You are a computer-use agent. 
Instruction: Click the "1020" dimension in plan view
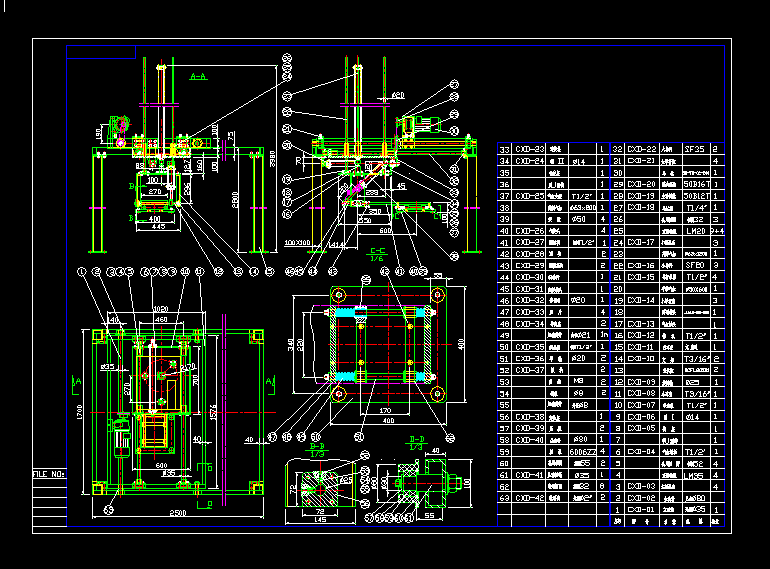[x=161, y=309]
